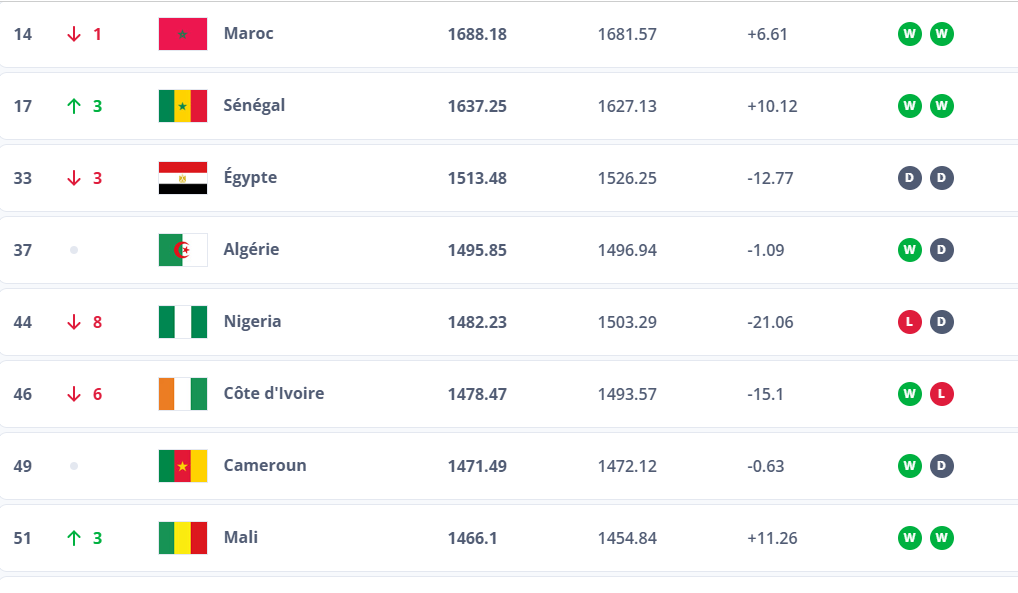Image resolution: width=1018 pixels, height=593 pixels.
Task: Click Sénégal's green up arrow indicator
Action: click(73, 106)
